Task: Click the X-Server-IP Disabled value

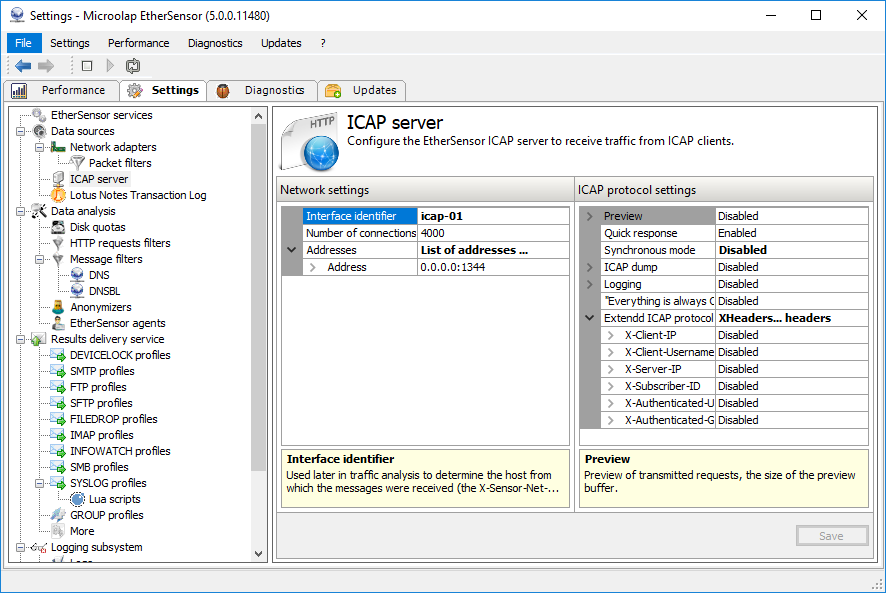Action: [792, 369]
